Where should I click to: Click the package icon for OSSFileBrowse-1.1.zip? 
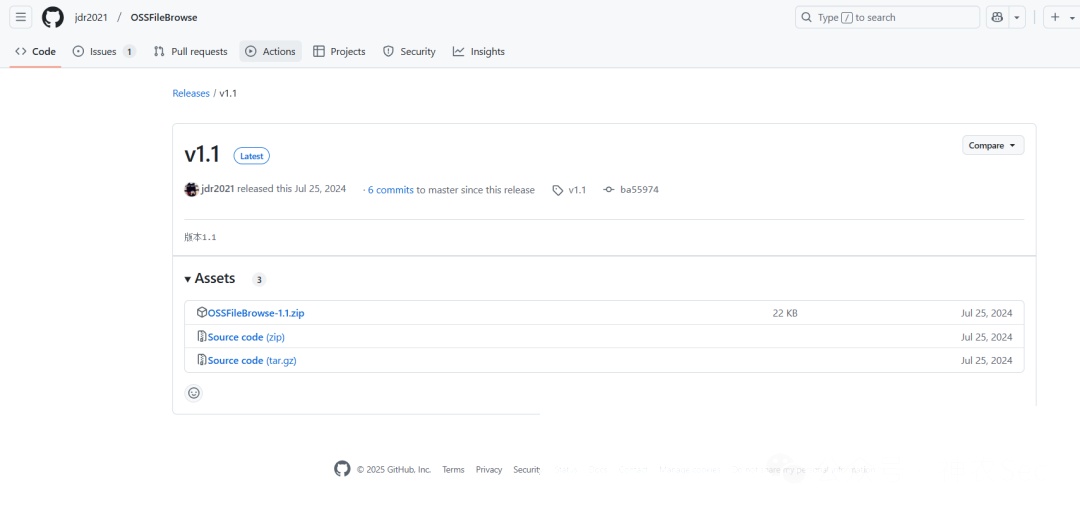pos(202,313)
